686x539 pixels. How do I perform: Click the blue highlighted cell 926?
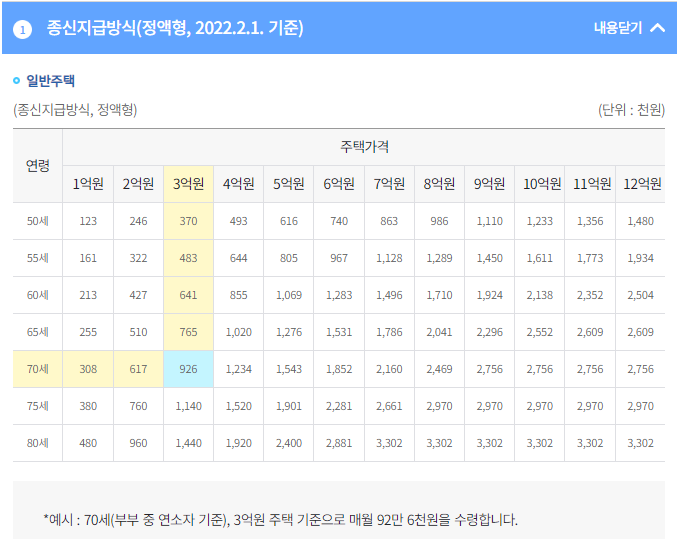tap(189, 369)
